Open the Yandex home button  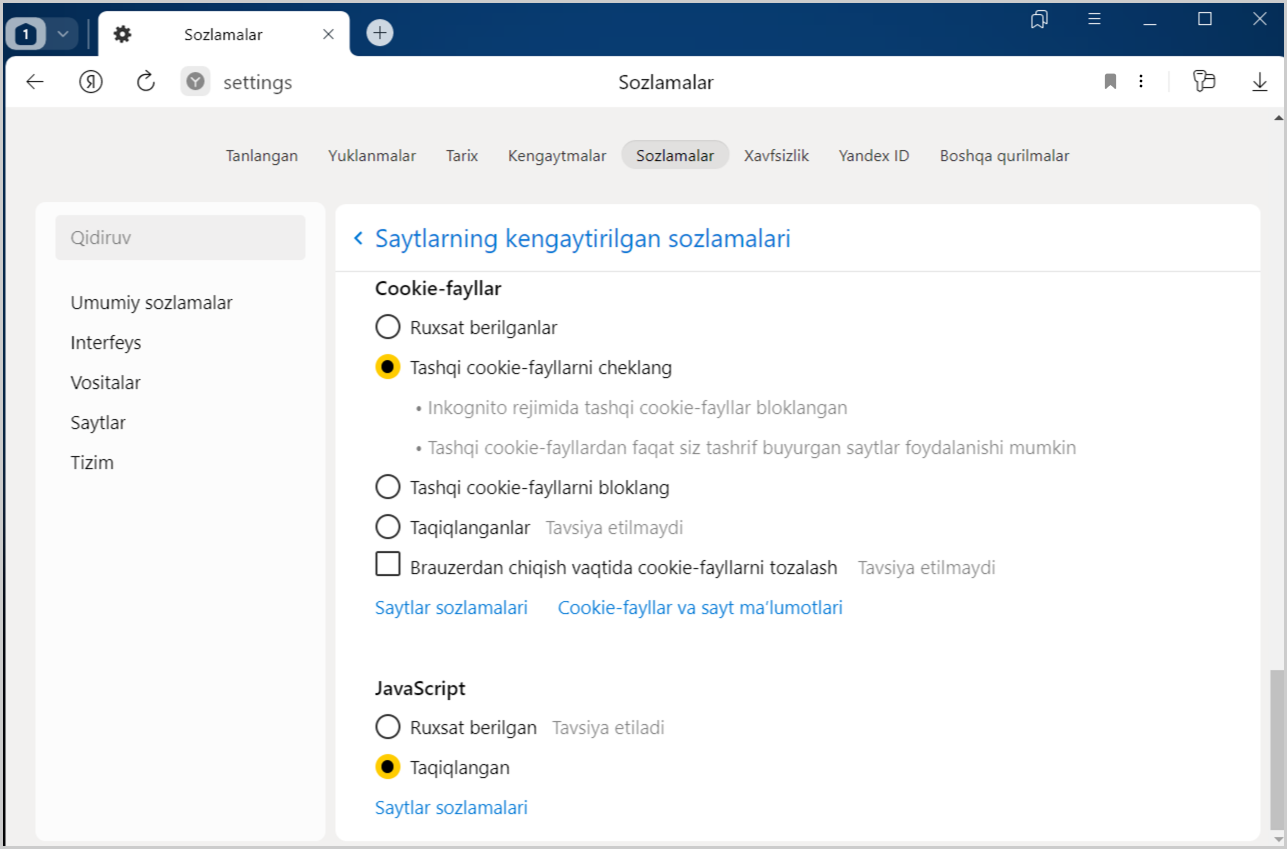(x=91, y=82)
